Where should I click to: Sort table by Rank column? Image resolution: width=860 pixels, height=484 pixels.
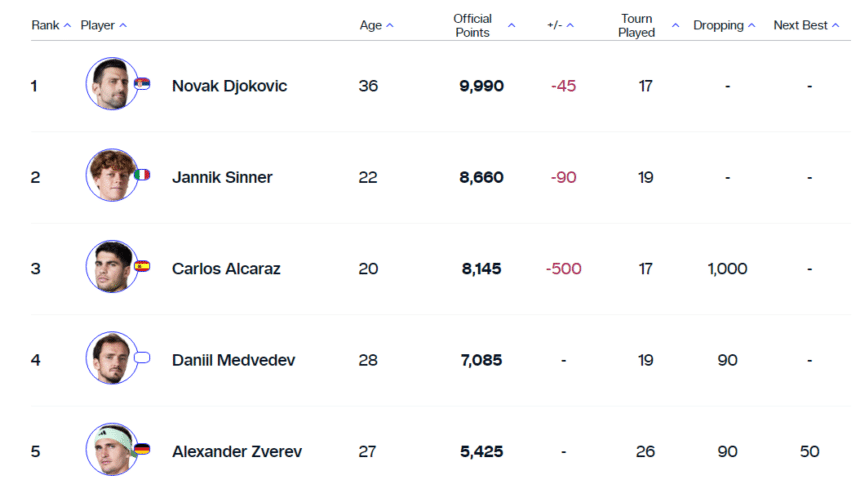pos(51,25)
